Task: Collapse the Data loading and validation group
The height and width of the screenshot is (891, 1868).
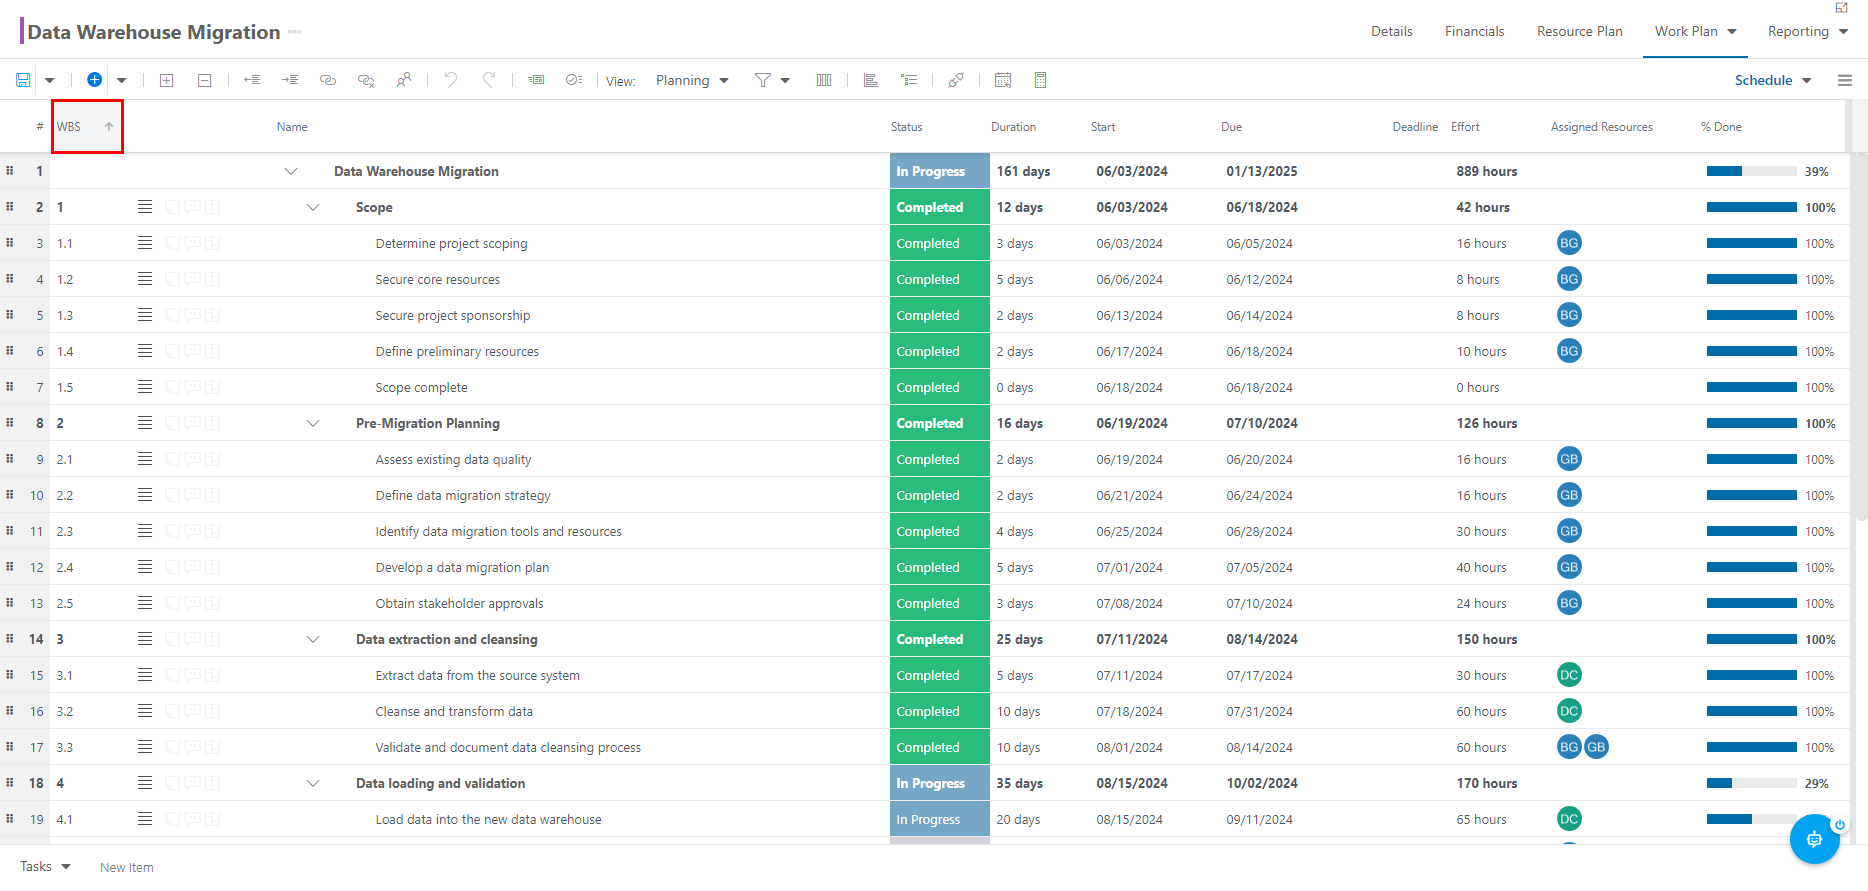Action: click(x=313, y=783)
